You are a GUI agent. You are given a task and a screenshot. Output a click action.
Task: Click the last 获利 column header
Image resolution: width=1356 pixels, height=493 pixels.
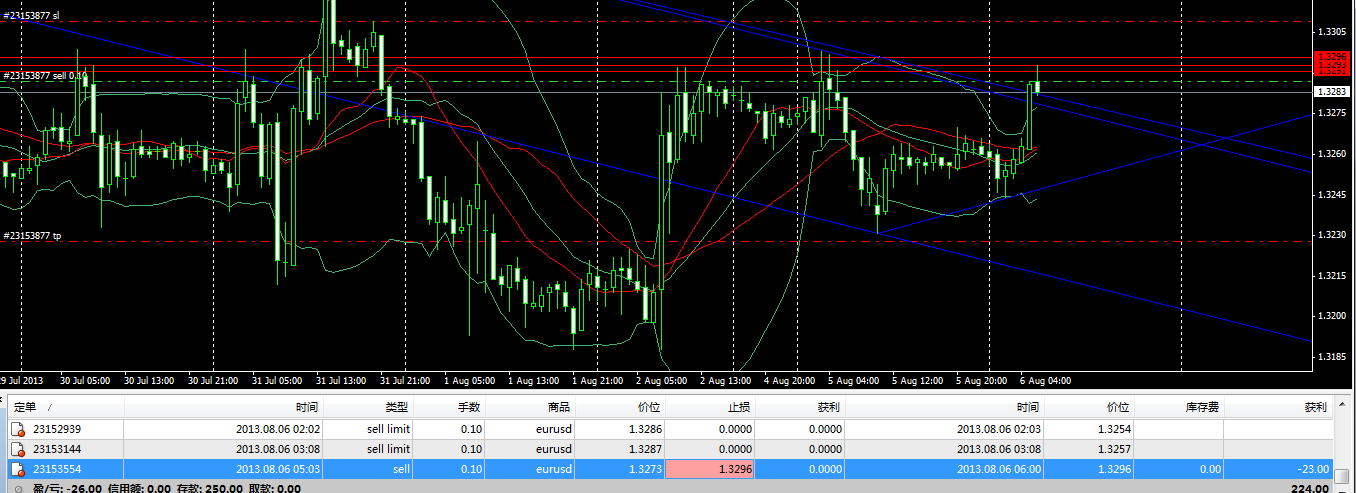(1278, 407)
